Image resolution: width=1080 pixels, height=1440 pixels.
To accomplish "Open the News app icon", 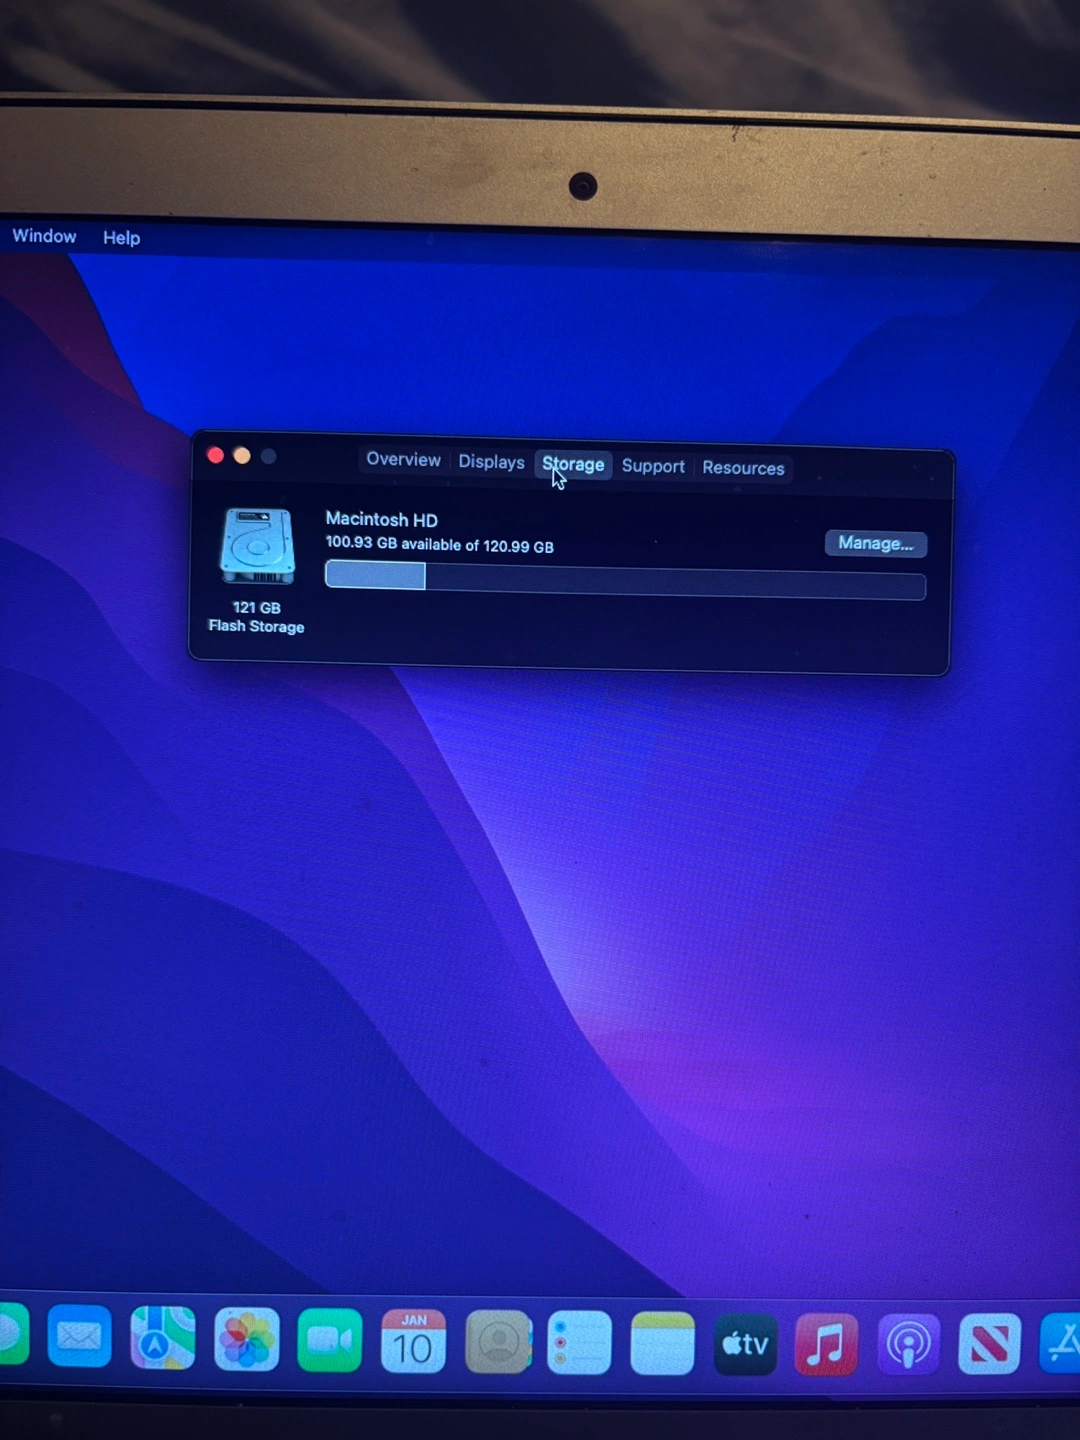I will (x=989, y=1344).
